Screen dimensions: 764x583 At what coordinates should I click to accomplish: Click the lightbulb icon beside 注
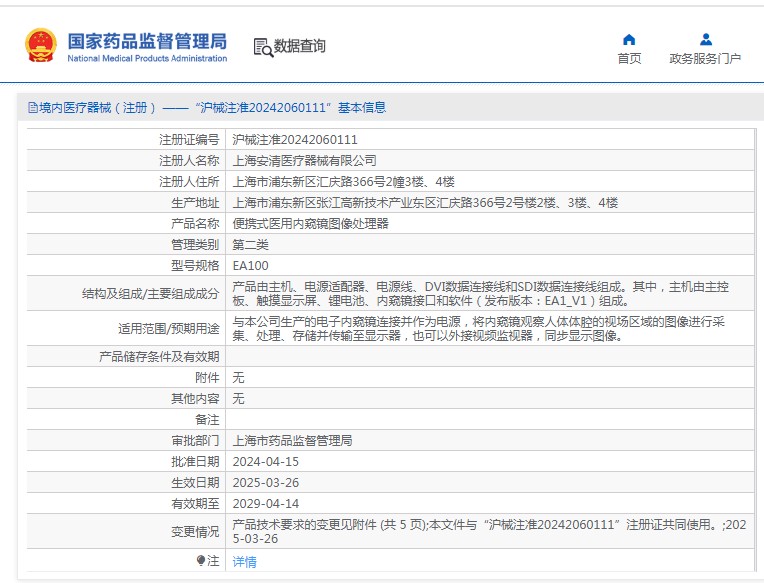pos(201,561)
